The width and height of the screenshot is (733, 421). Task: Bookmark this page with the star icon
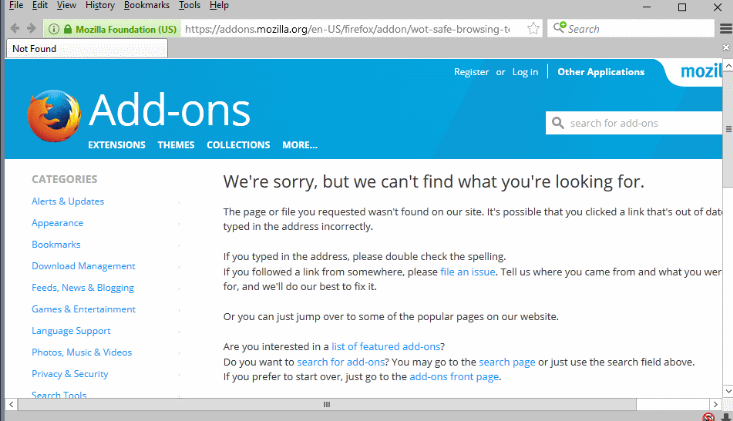(533, 29)
